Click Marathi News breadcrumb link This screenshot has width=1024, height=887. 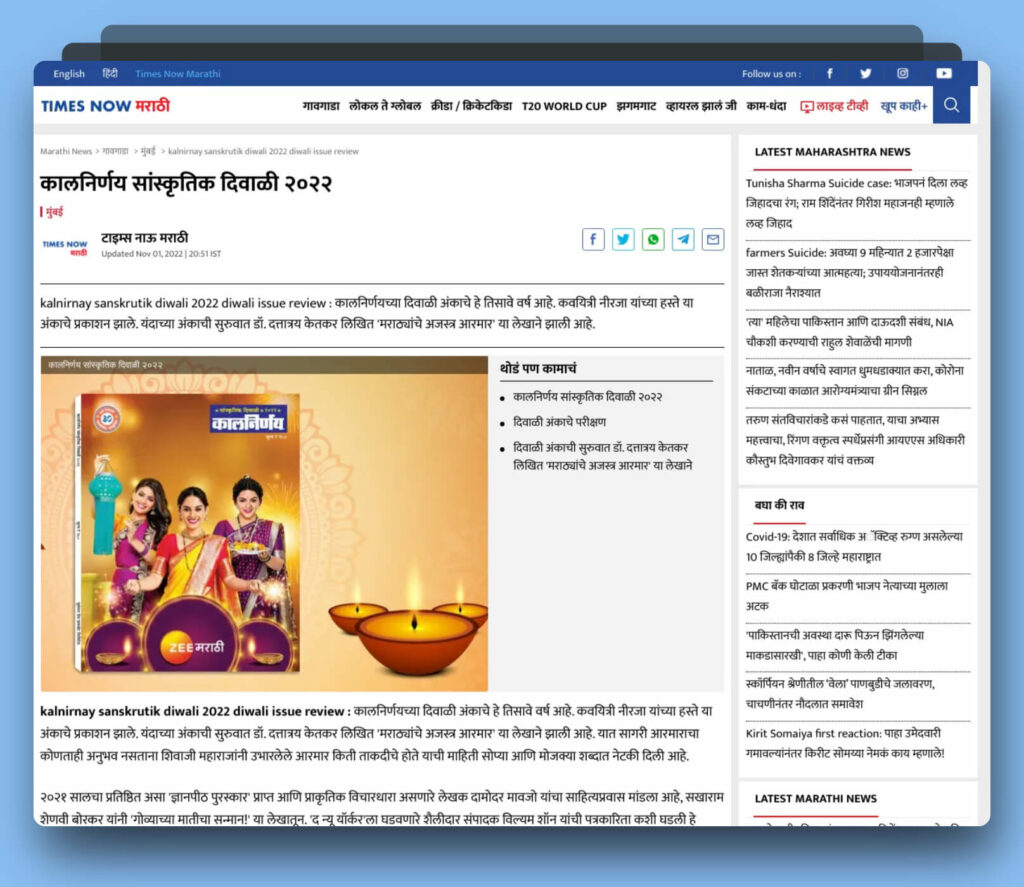click(x=66, y=152)
